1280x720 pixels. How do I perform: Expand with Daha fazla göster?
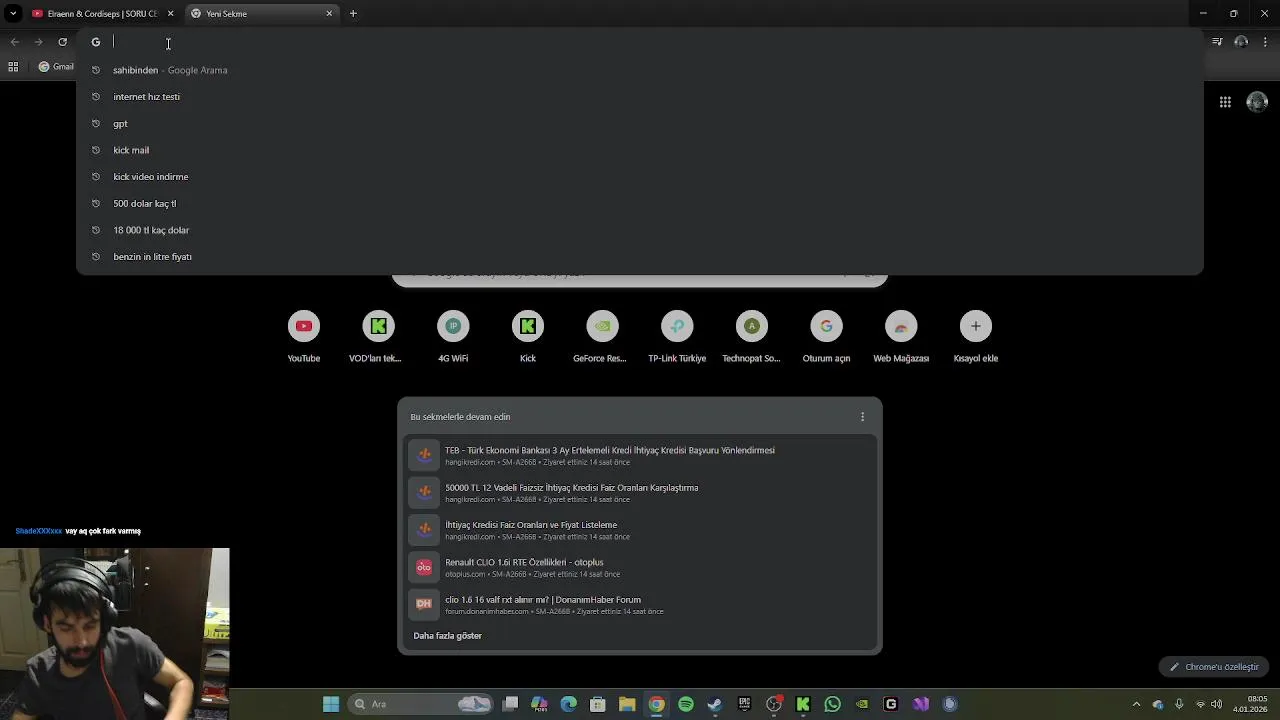coord(447,636)
